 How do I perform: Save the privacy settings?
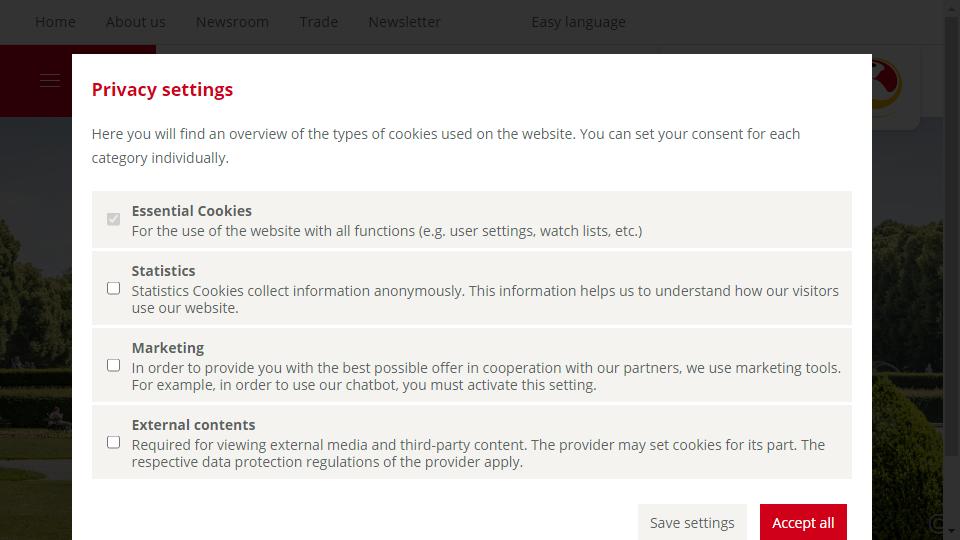(692, 523)
